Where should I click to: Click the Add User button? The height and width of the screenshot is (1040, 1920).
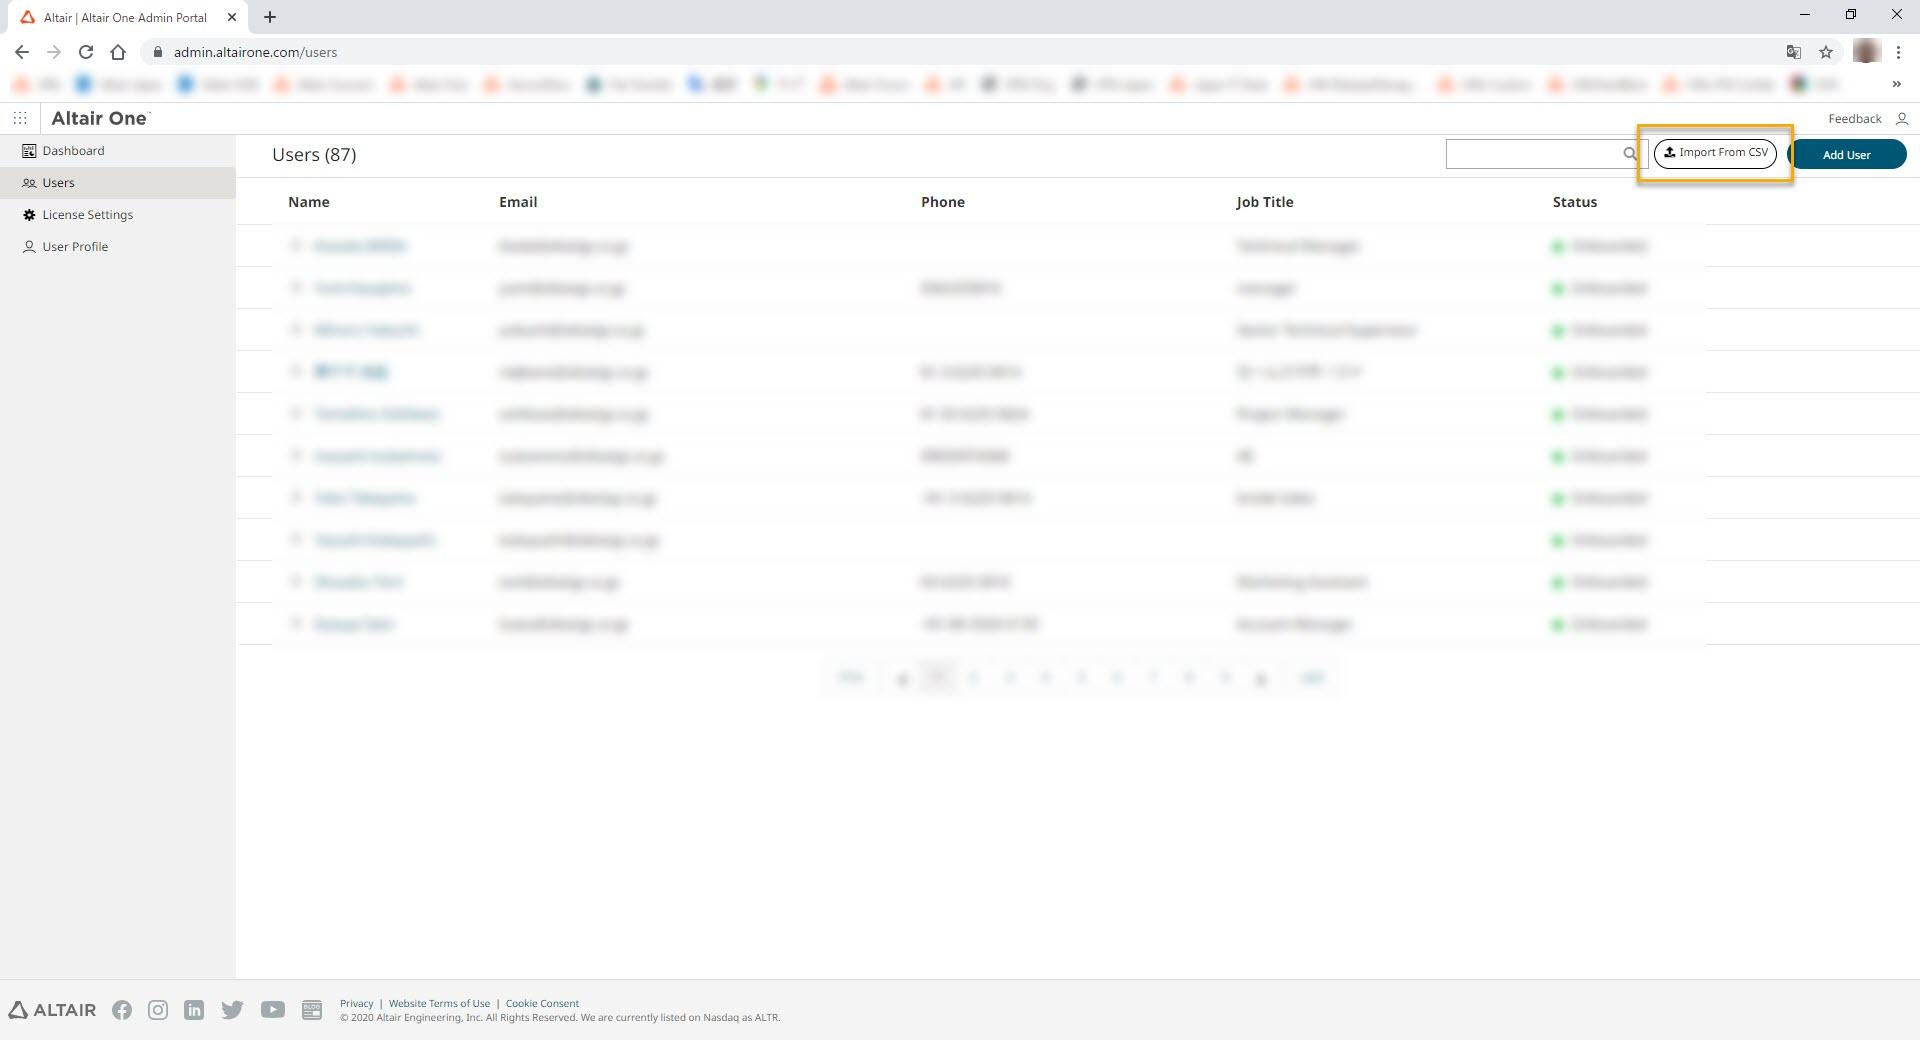pos(1848,154)
